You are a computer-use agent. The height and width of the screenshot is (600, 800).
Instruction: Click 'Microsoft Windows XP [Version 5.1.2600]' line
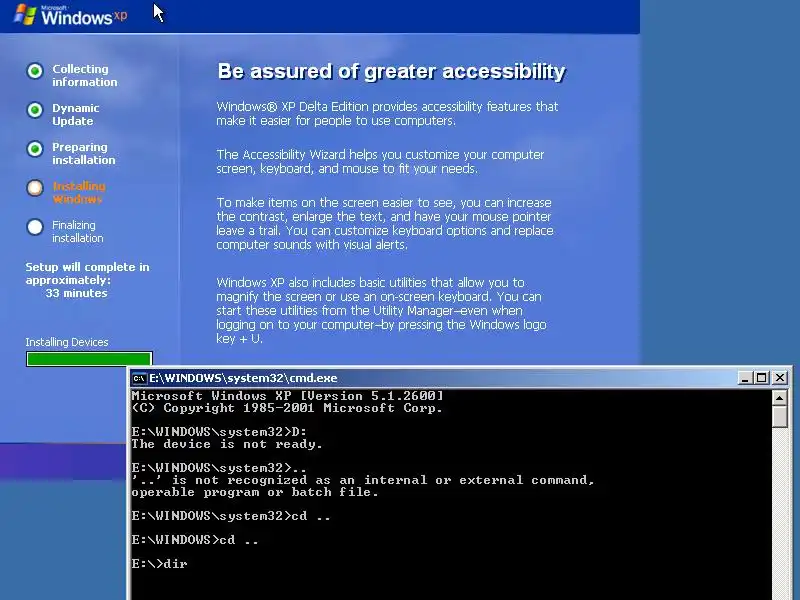tap(287, 395)
